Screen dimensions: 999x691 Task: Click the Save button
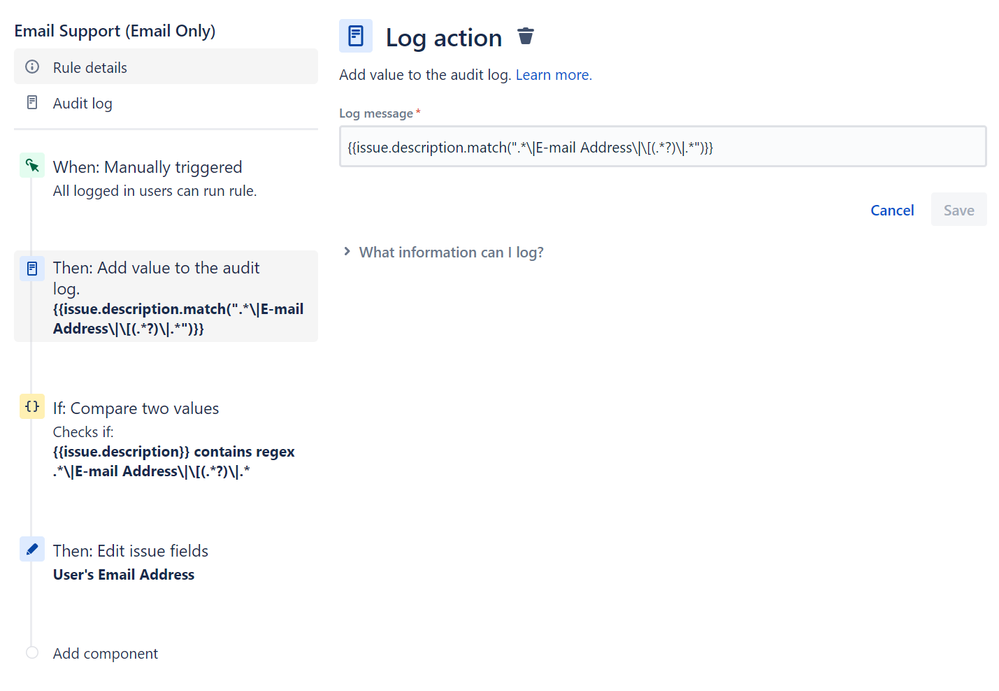coord(959,210)
